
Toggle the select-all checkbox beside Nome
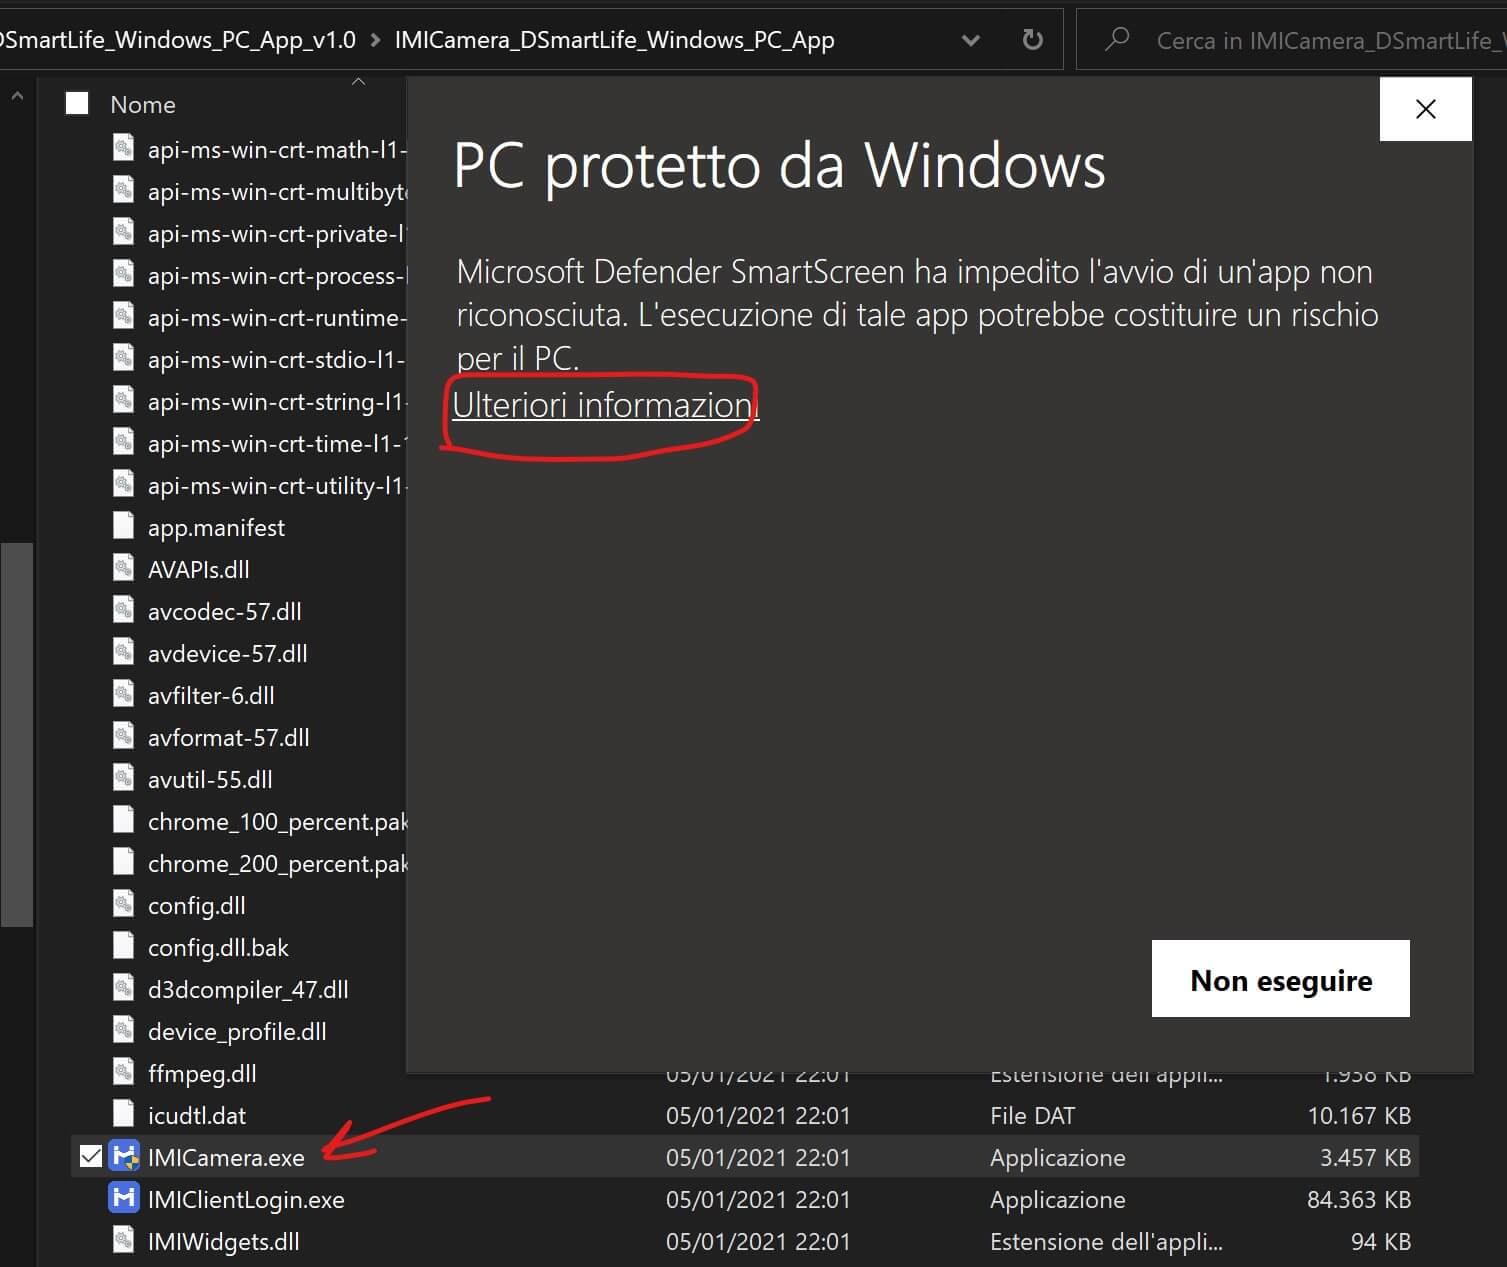tap(77, 104)
